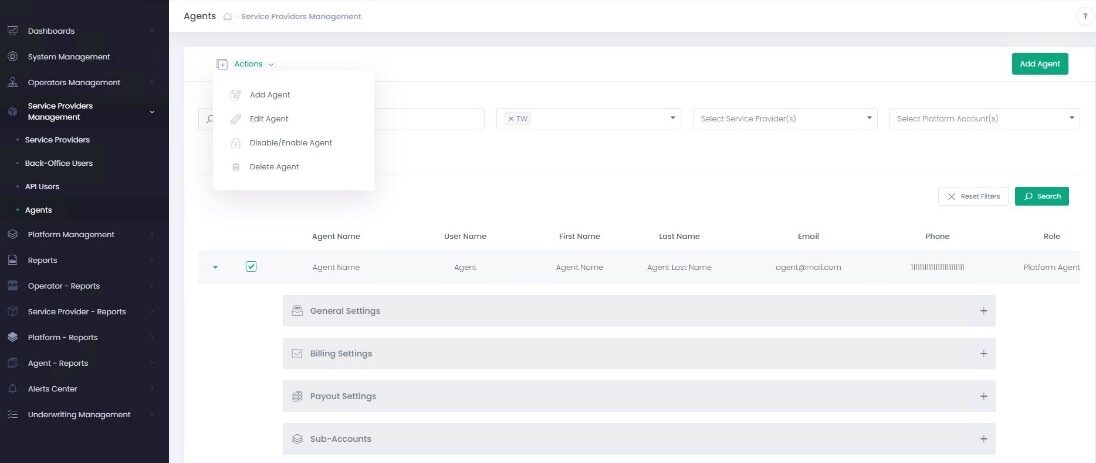Open help via question mark icon
The width and height of the screenshot is (1096, 463).
(x=1084, y=17)
